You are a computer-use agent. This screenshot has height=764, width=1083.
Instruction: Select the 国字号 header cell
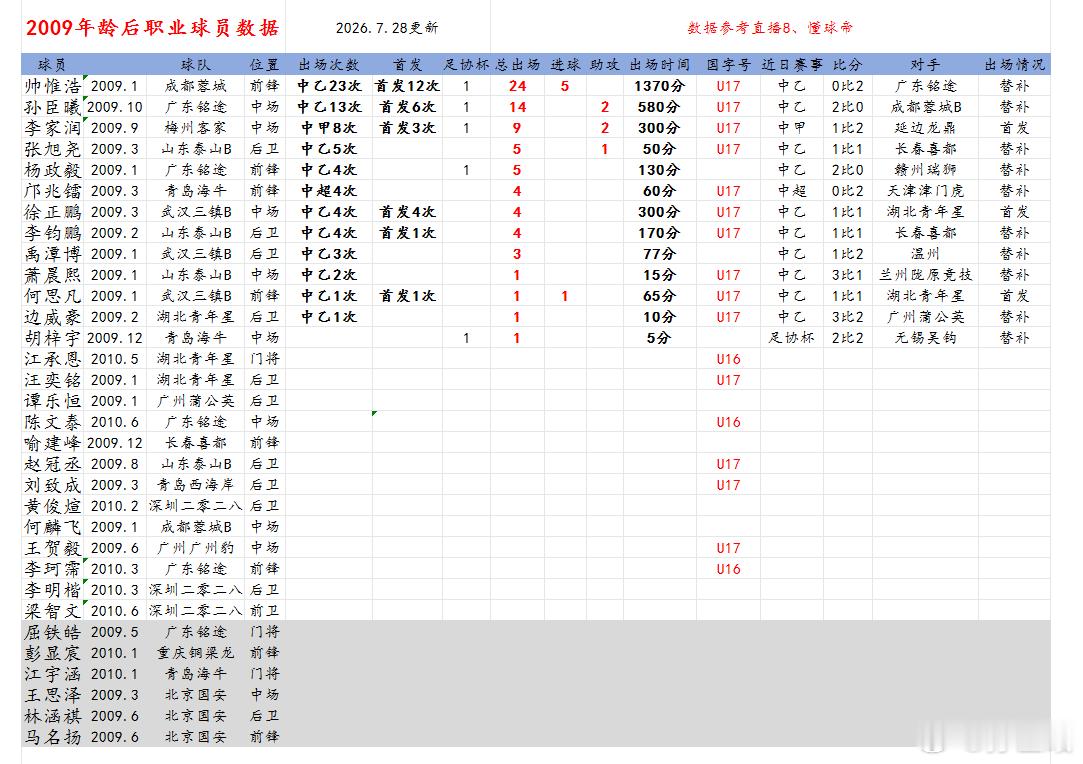[x=728, y=65]
